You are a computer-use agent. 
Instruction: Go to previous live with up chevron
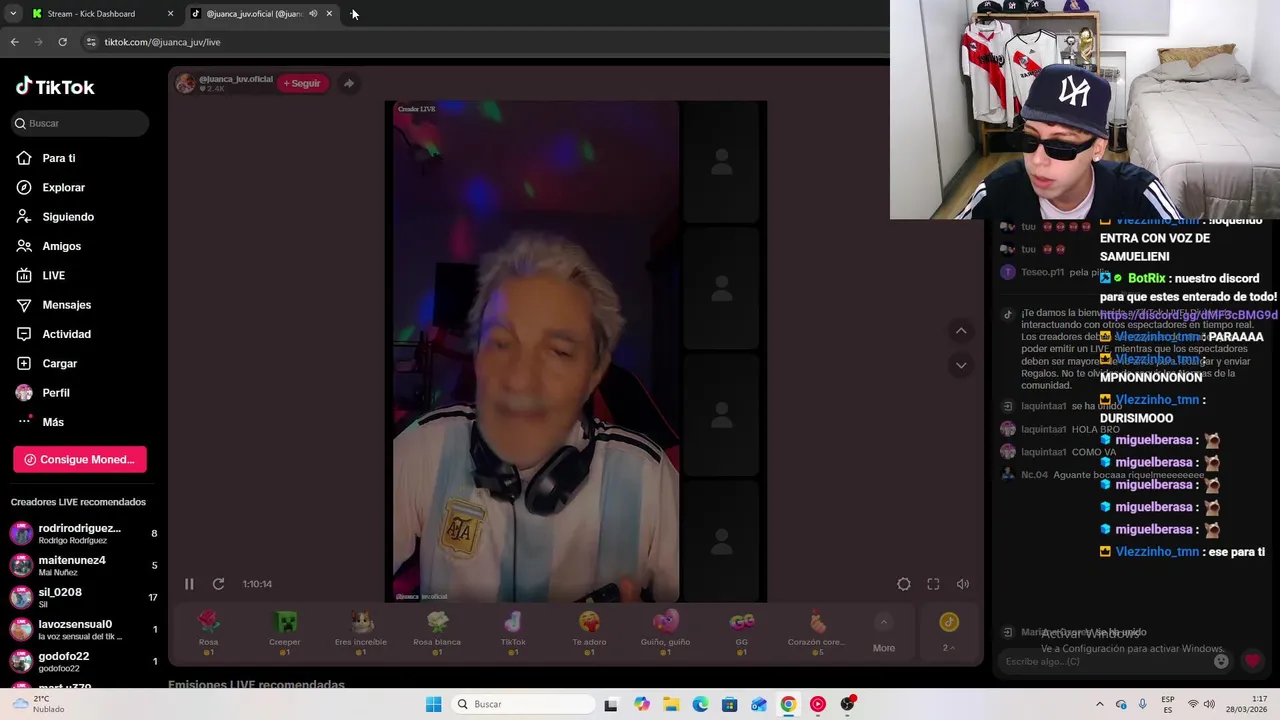click(x=961, y=331)
